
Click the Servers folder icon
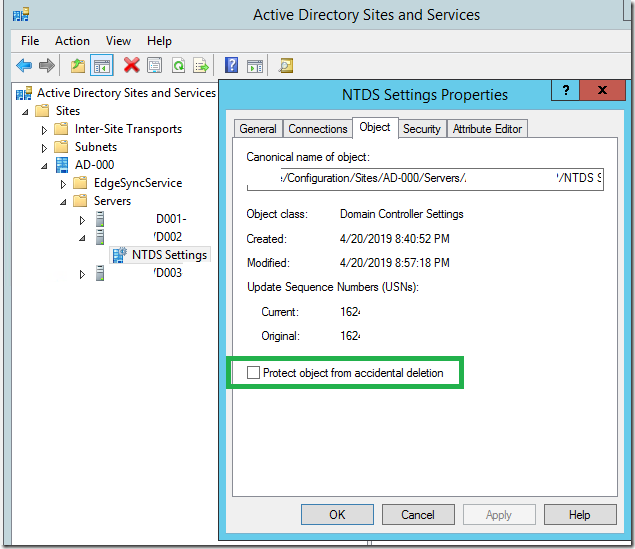(x=80, y=200)
